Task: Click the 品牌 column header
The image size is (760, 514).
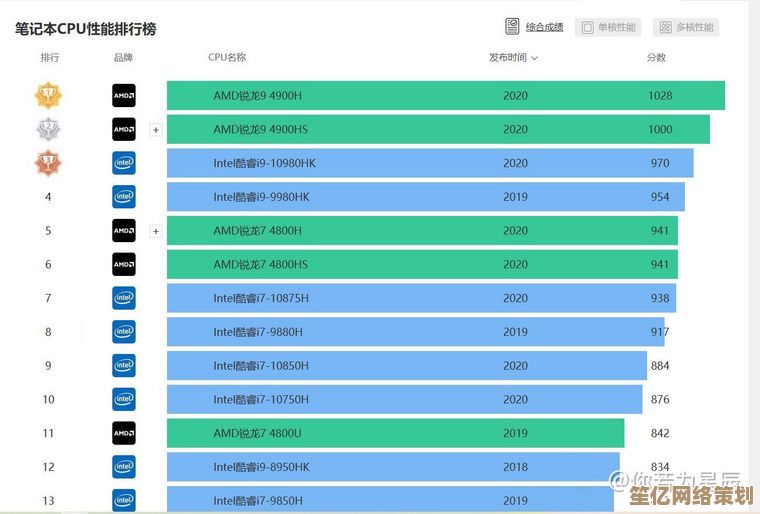Action: (123, 57)
